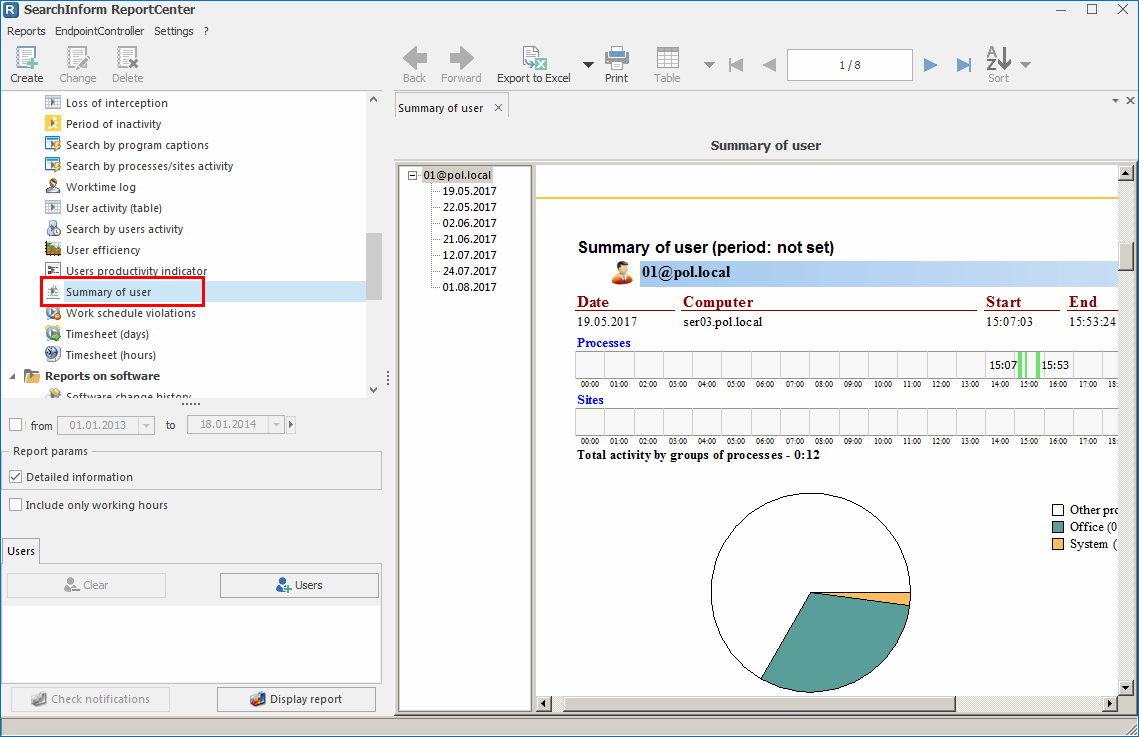Image resolution: width=1139 pixels, height=737 pixels.
Task: Click the Users button to add users
Action: [x=299, y=585]
